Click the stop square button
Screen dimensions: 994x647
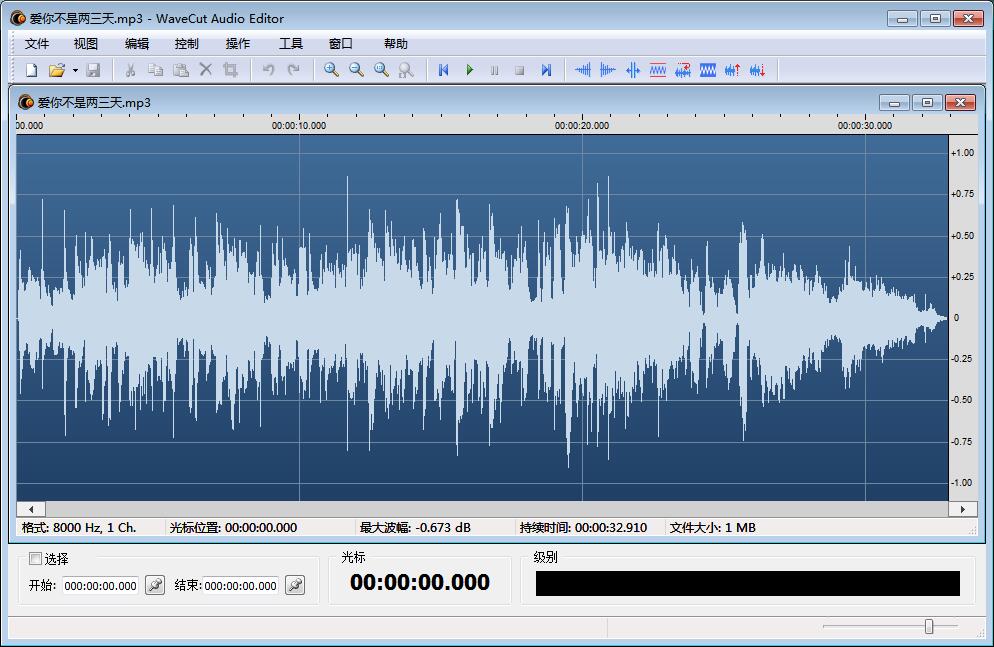click(520, 70)
